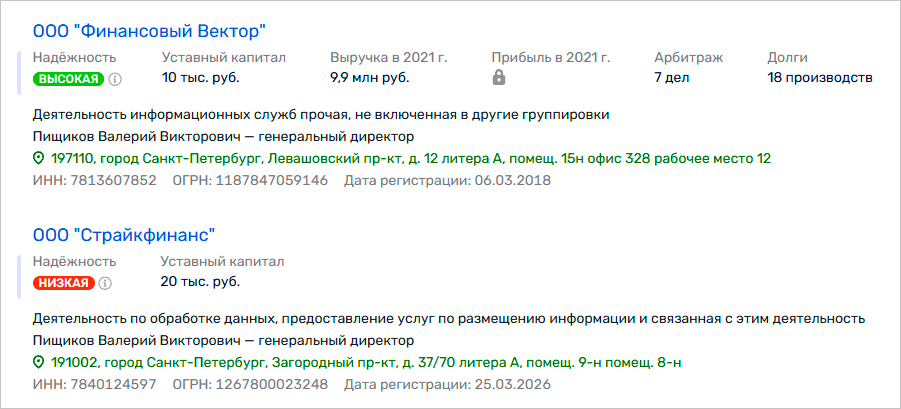The image size is (901, 409).
Task: Click the 18 производств debts value
Action: tap(820, 78)
